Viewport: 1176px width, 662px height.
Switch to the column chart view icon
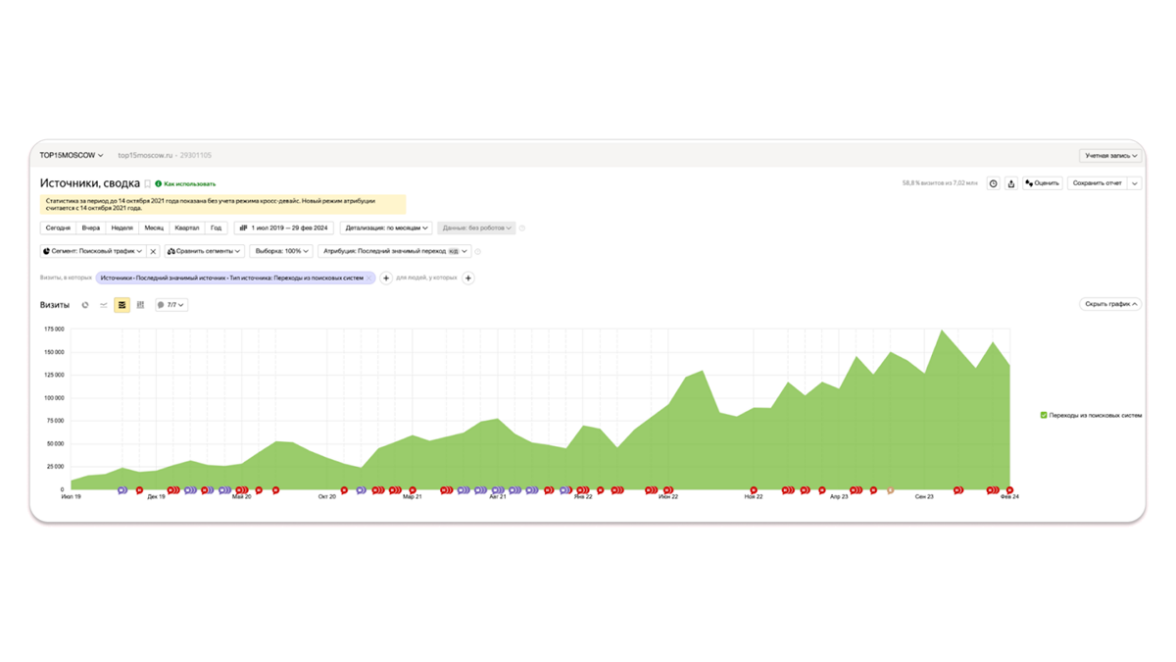click(x=140, y=305)
